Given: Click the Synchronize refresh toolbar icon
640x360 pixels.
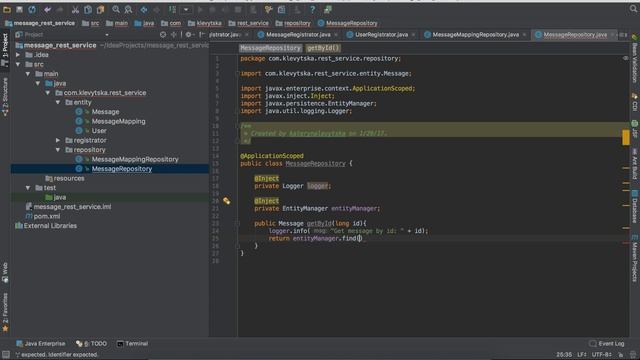Looking at the screenshot, I should (x=32, y=9).
